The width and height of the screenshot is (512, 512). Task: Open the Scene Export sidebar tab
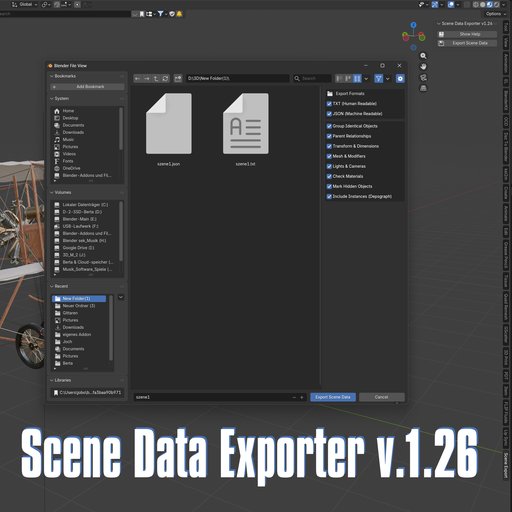506,465
